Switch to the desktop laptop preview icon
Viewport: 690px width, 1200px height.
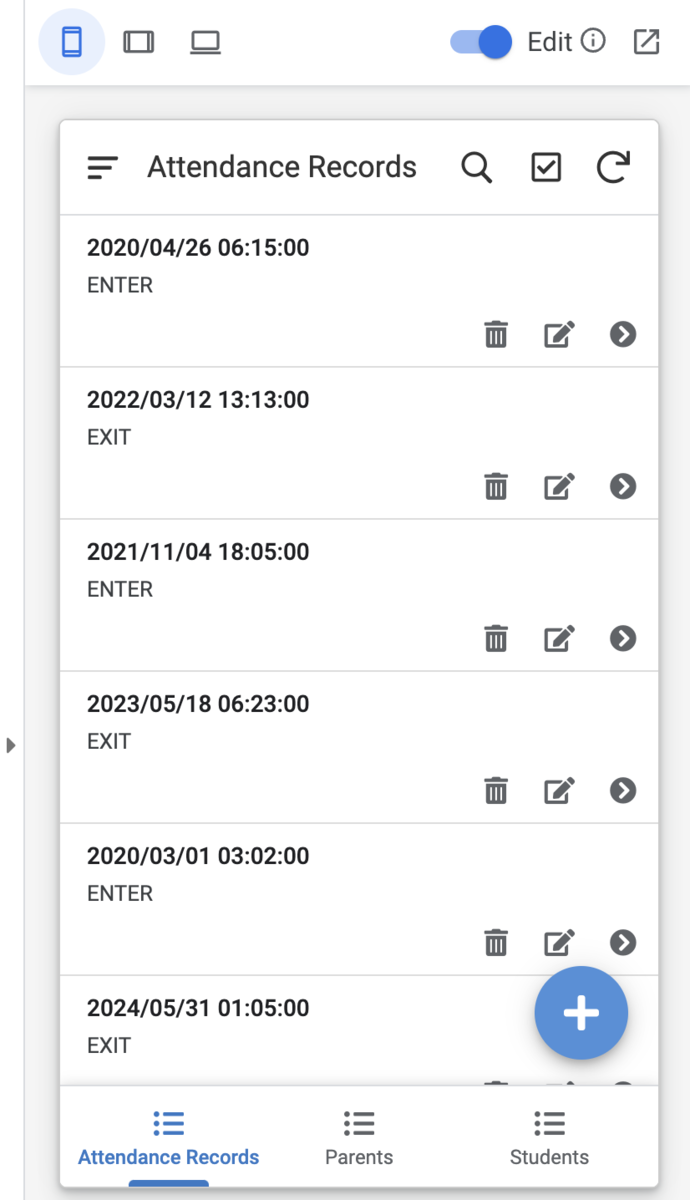click(205, 42)
